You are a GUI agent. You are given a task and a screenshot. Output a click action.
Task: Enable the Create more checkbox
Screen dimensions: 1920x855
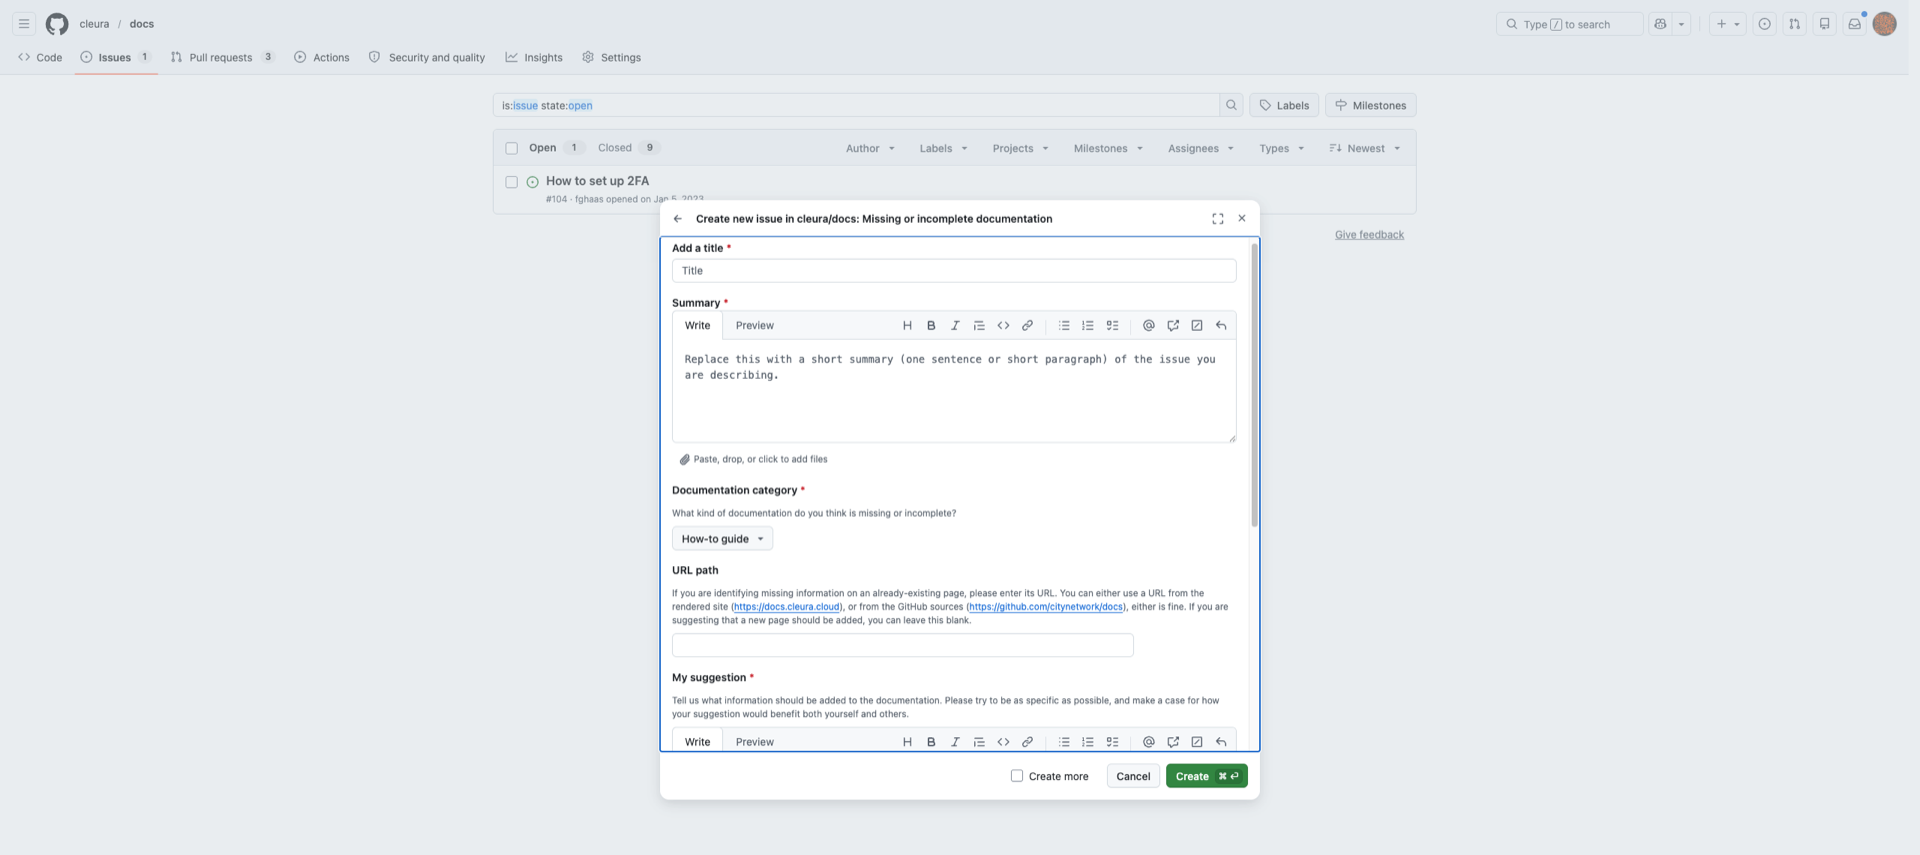tap(1017, 776)
